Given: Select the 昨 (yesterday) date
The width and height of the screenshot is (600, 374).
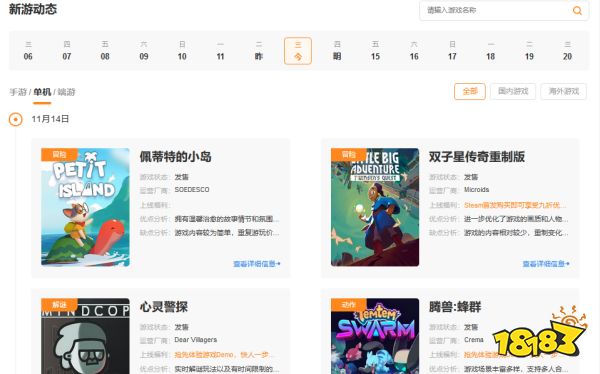Looking at the screenshot, I should pos(259,51).
